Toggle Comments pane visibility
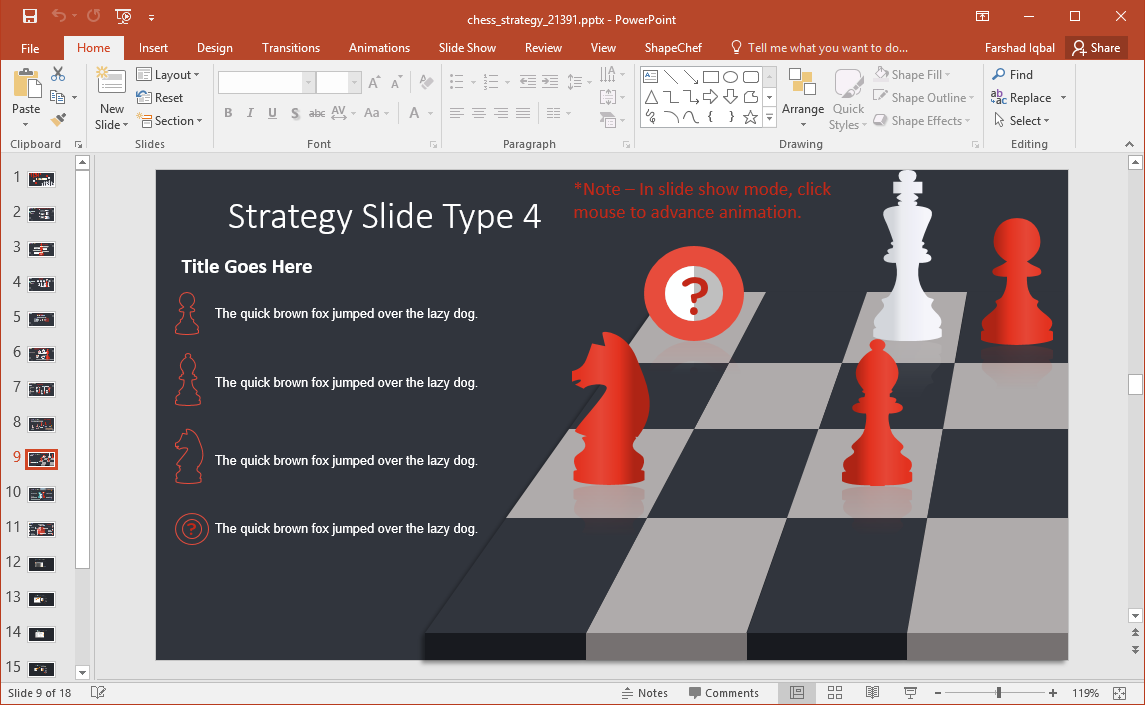Image resolution: width=1145 pixels, height=705 pixels. [724, 692]
